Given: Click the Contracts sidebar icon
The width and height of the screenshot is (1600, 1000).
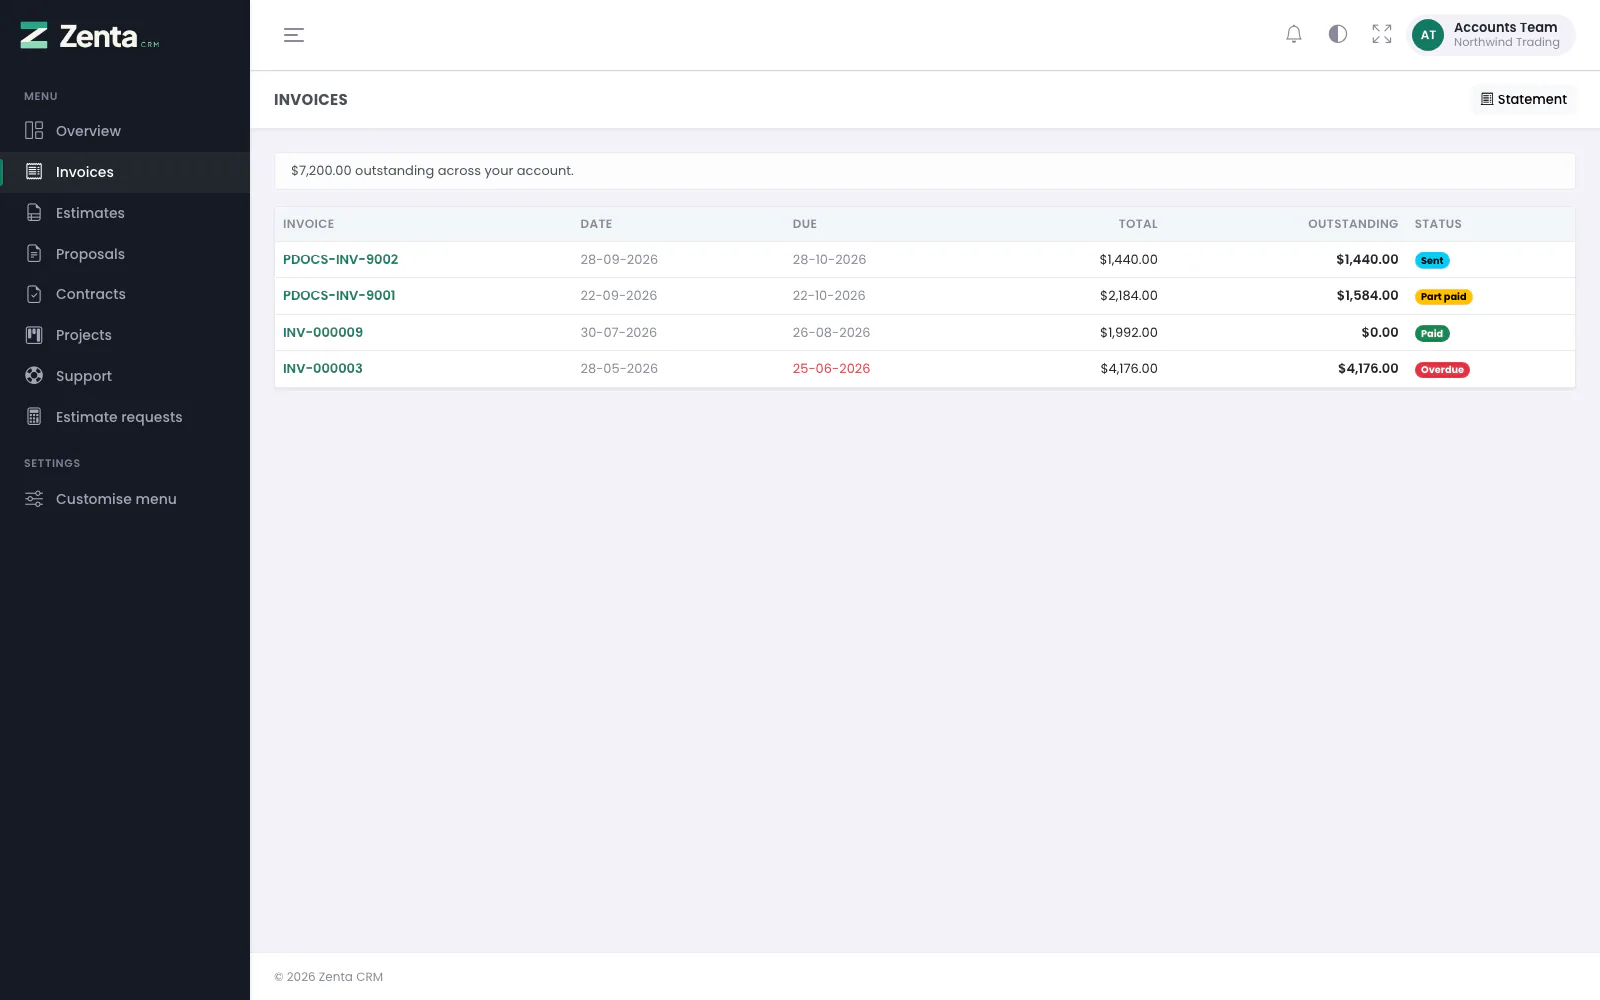Looking at the screenshot, I should 34,294.
